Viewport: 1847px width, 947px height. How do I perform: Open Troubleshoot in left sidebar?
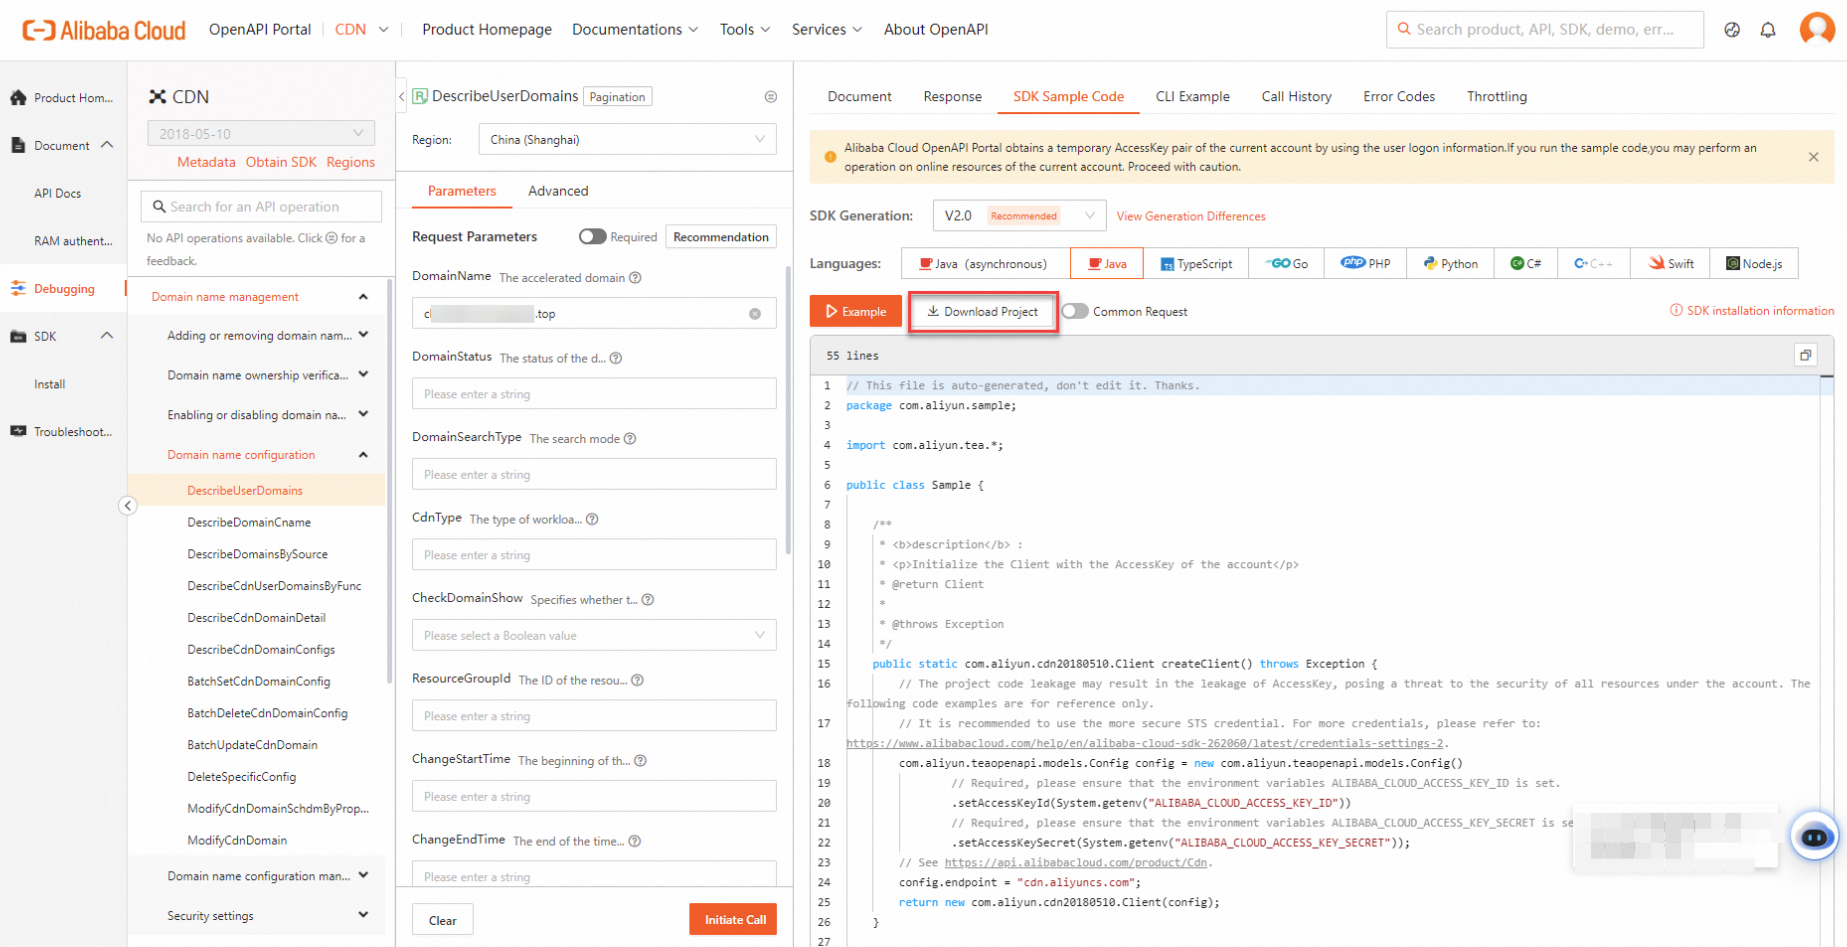[x=62, y=432]
